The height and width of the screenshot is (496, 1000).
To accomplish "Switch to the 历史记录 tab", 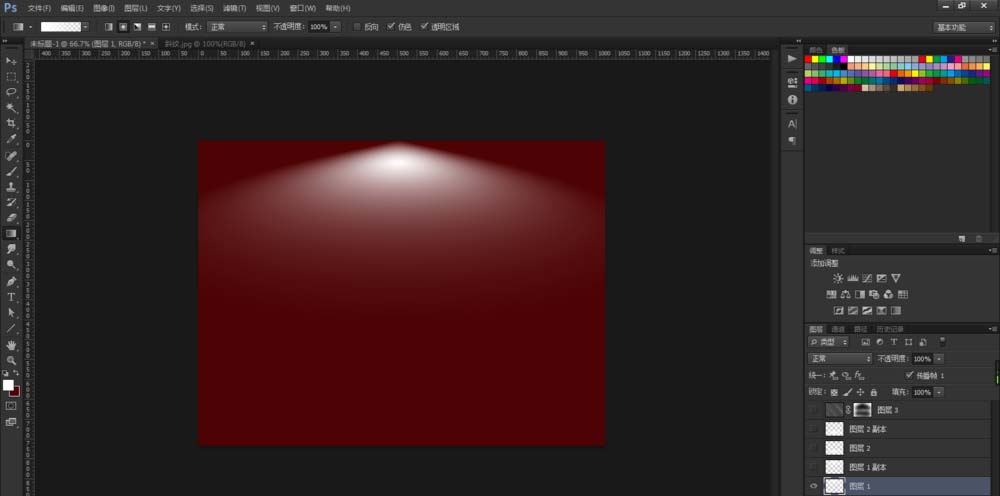I will pos(889,329).
